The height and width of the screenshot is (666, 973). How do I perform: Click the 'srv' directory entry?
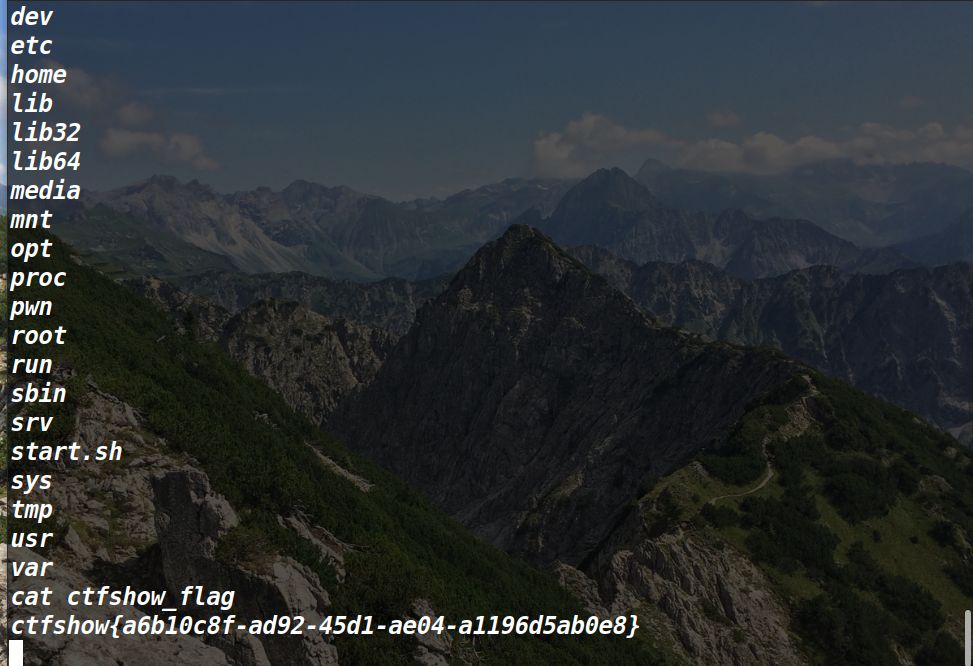click(x=32, y=423)
